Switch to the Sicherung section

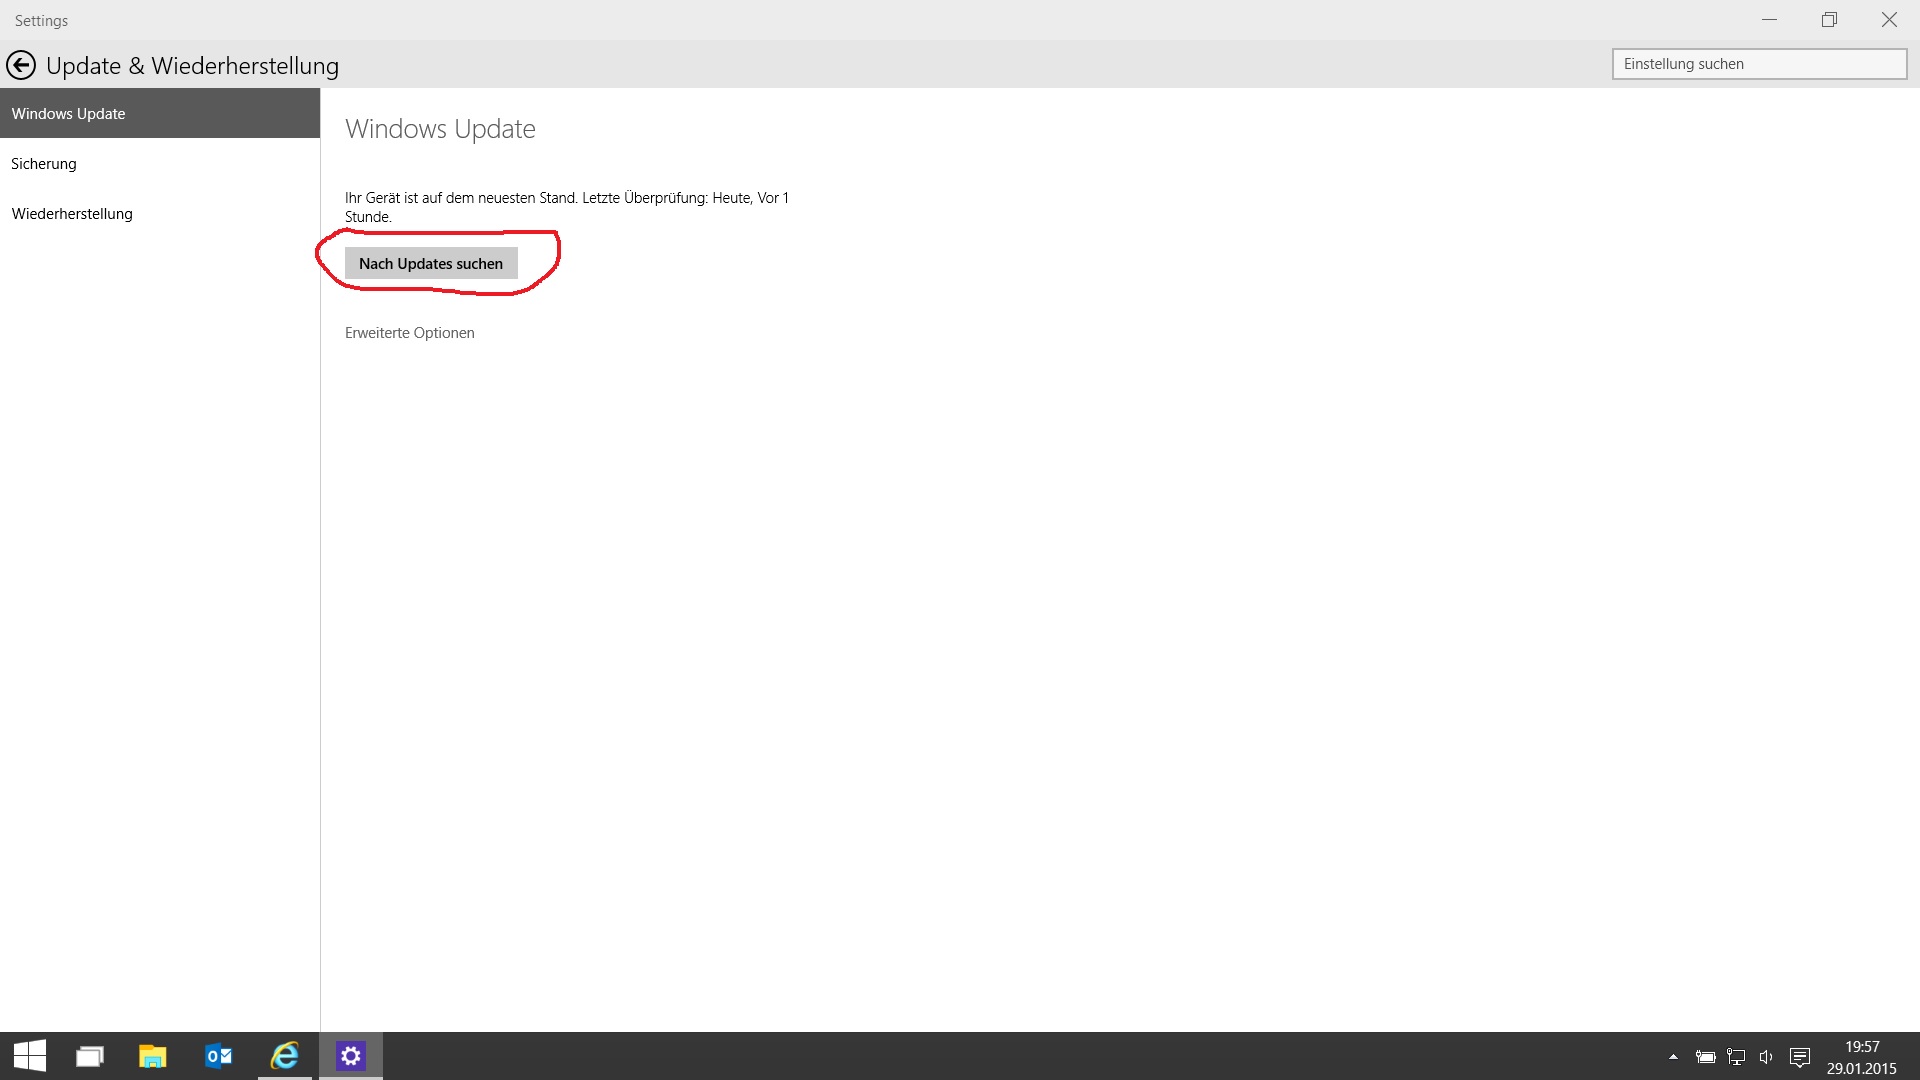160,163
